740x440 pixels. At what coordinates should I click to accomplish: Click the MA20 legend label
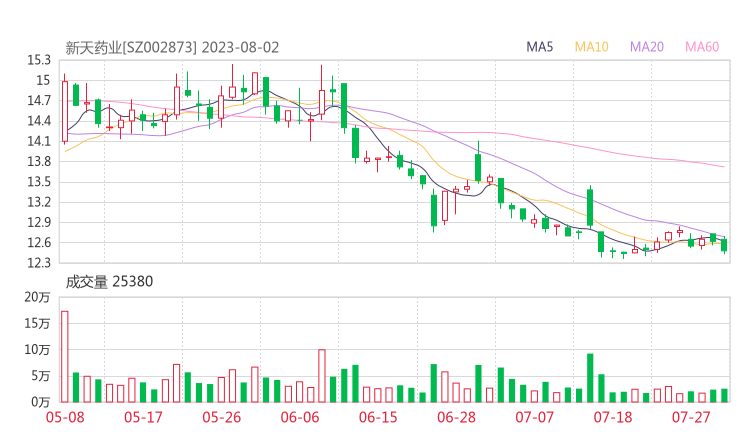point(647,47)
